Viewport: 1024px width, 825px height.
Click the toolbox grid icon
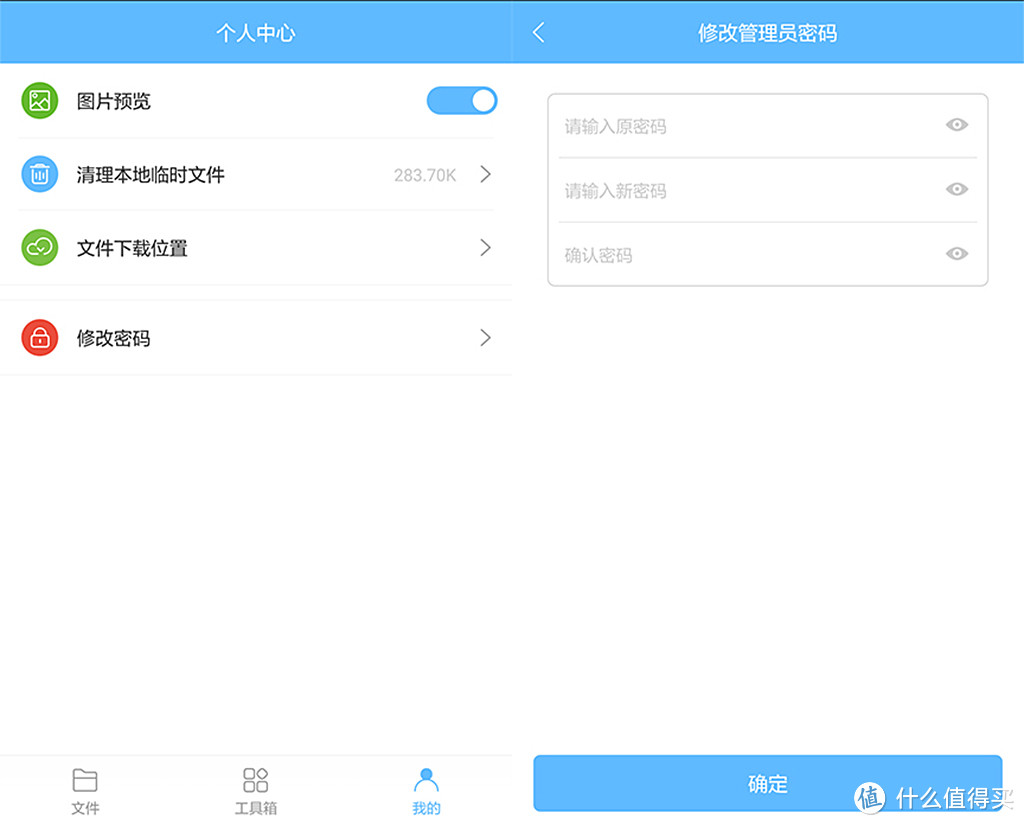(x=255, y=780)
